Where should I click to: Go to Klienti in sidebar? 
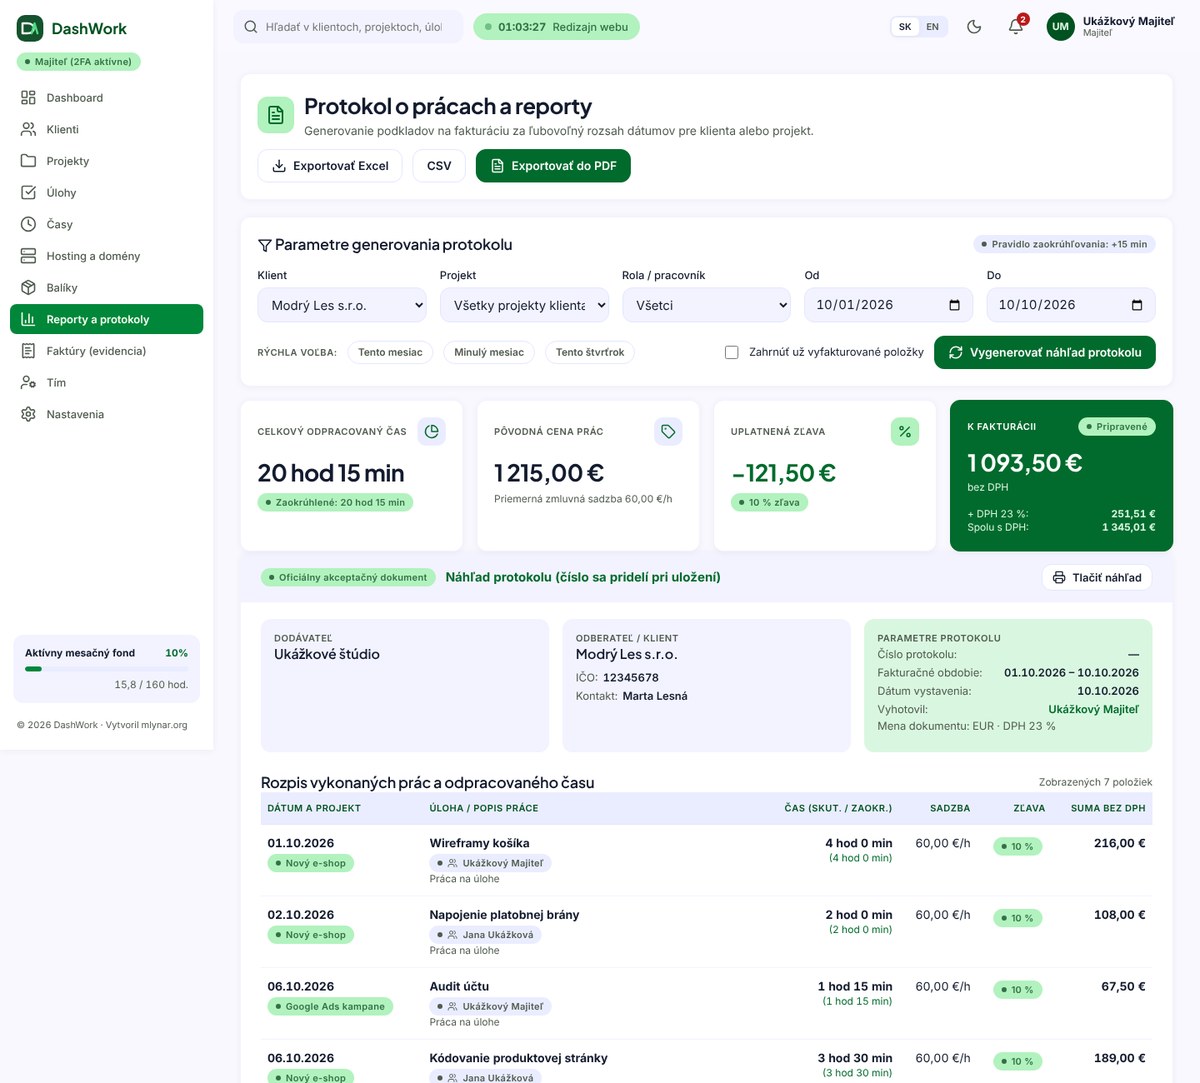[106, 129]
